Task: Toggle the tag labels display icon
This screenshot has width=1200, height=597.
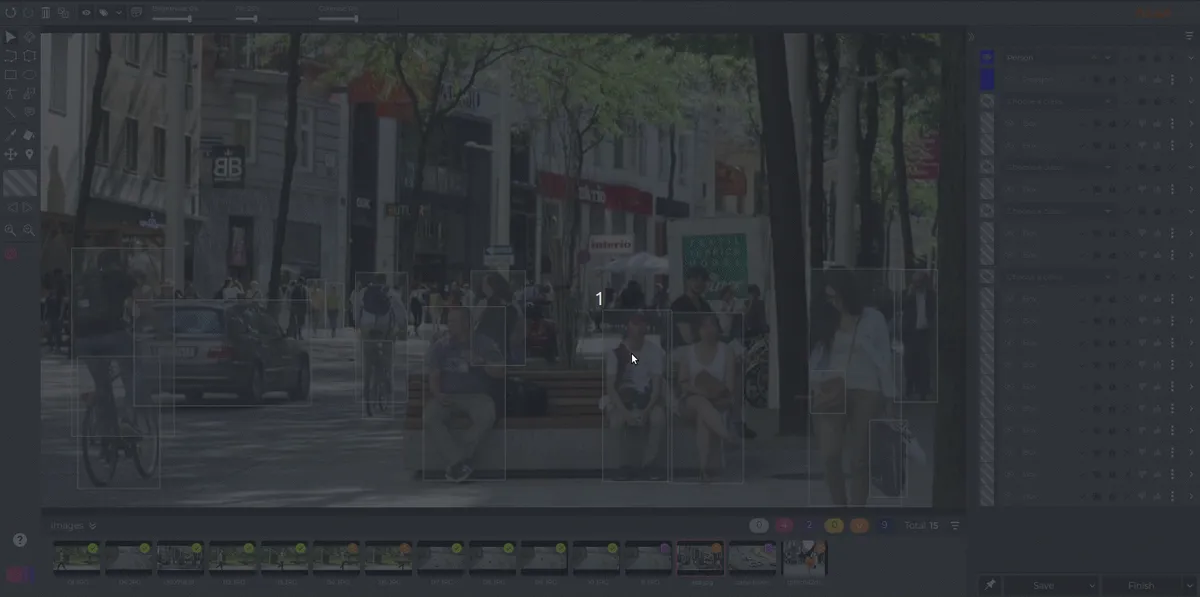Action: pos(104,13)
